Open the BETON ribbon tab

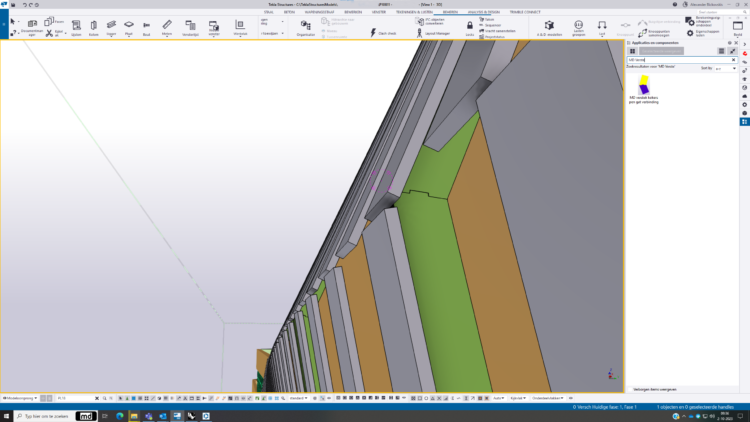click(289, 12)
